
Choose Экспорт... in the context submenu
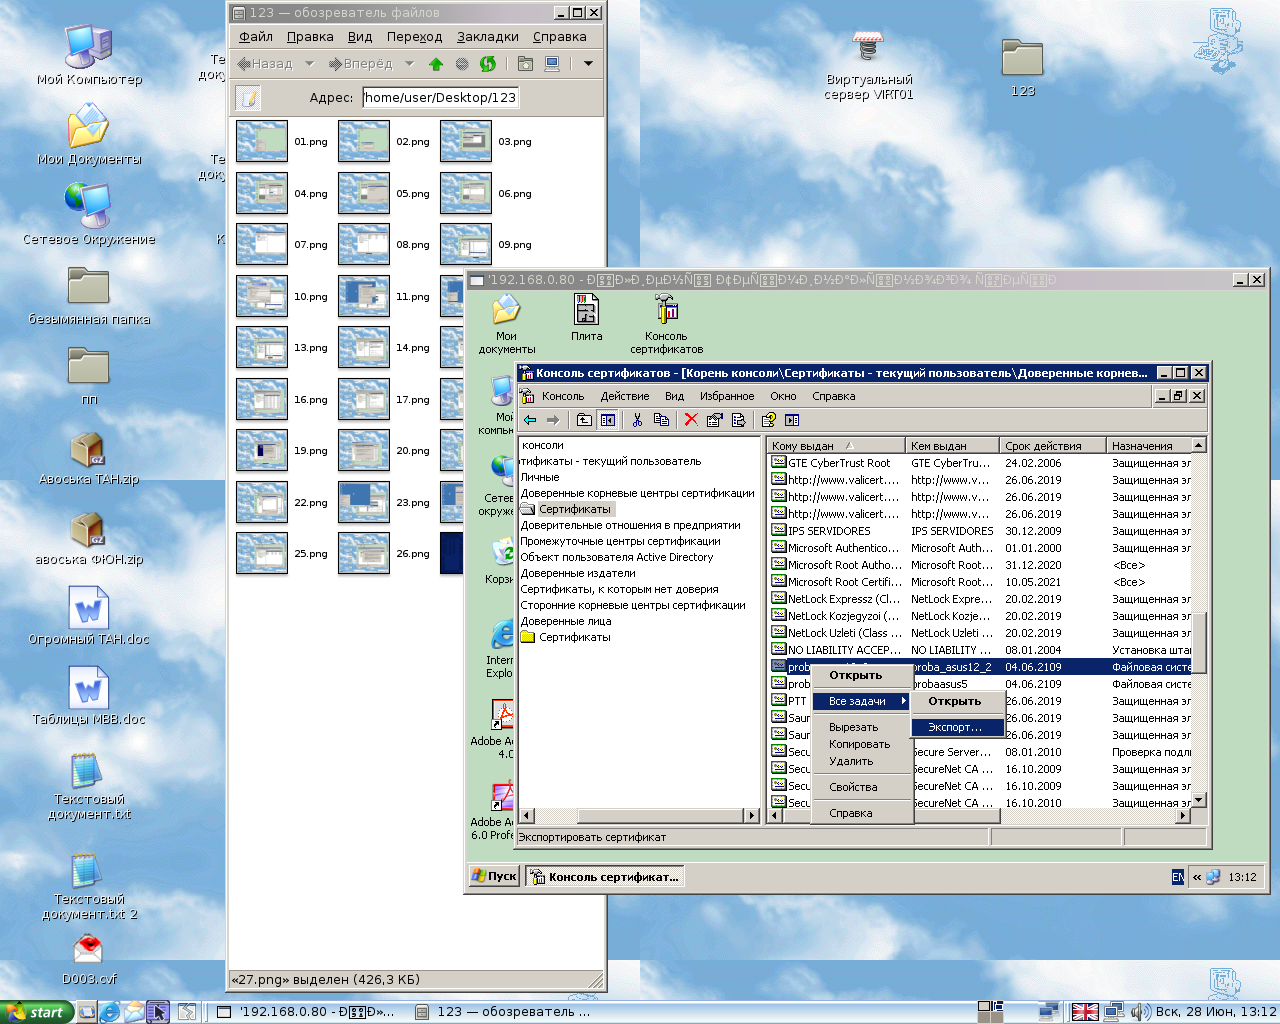click(954, 727)
